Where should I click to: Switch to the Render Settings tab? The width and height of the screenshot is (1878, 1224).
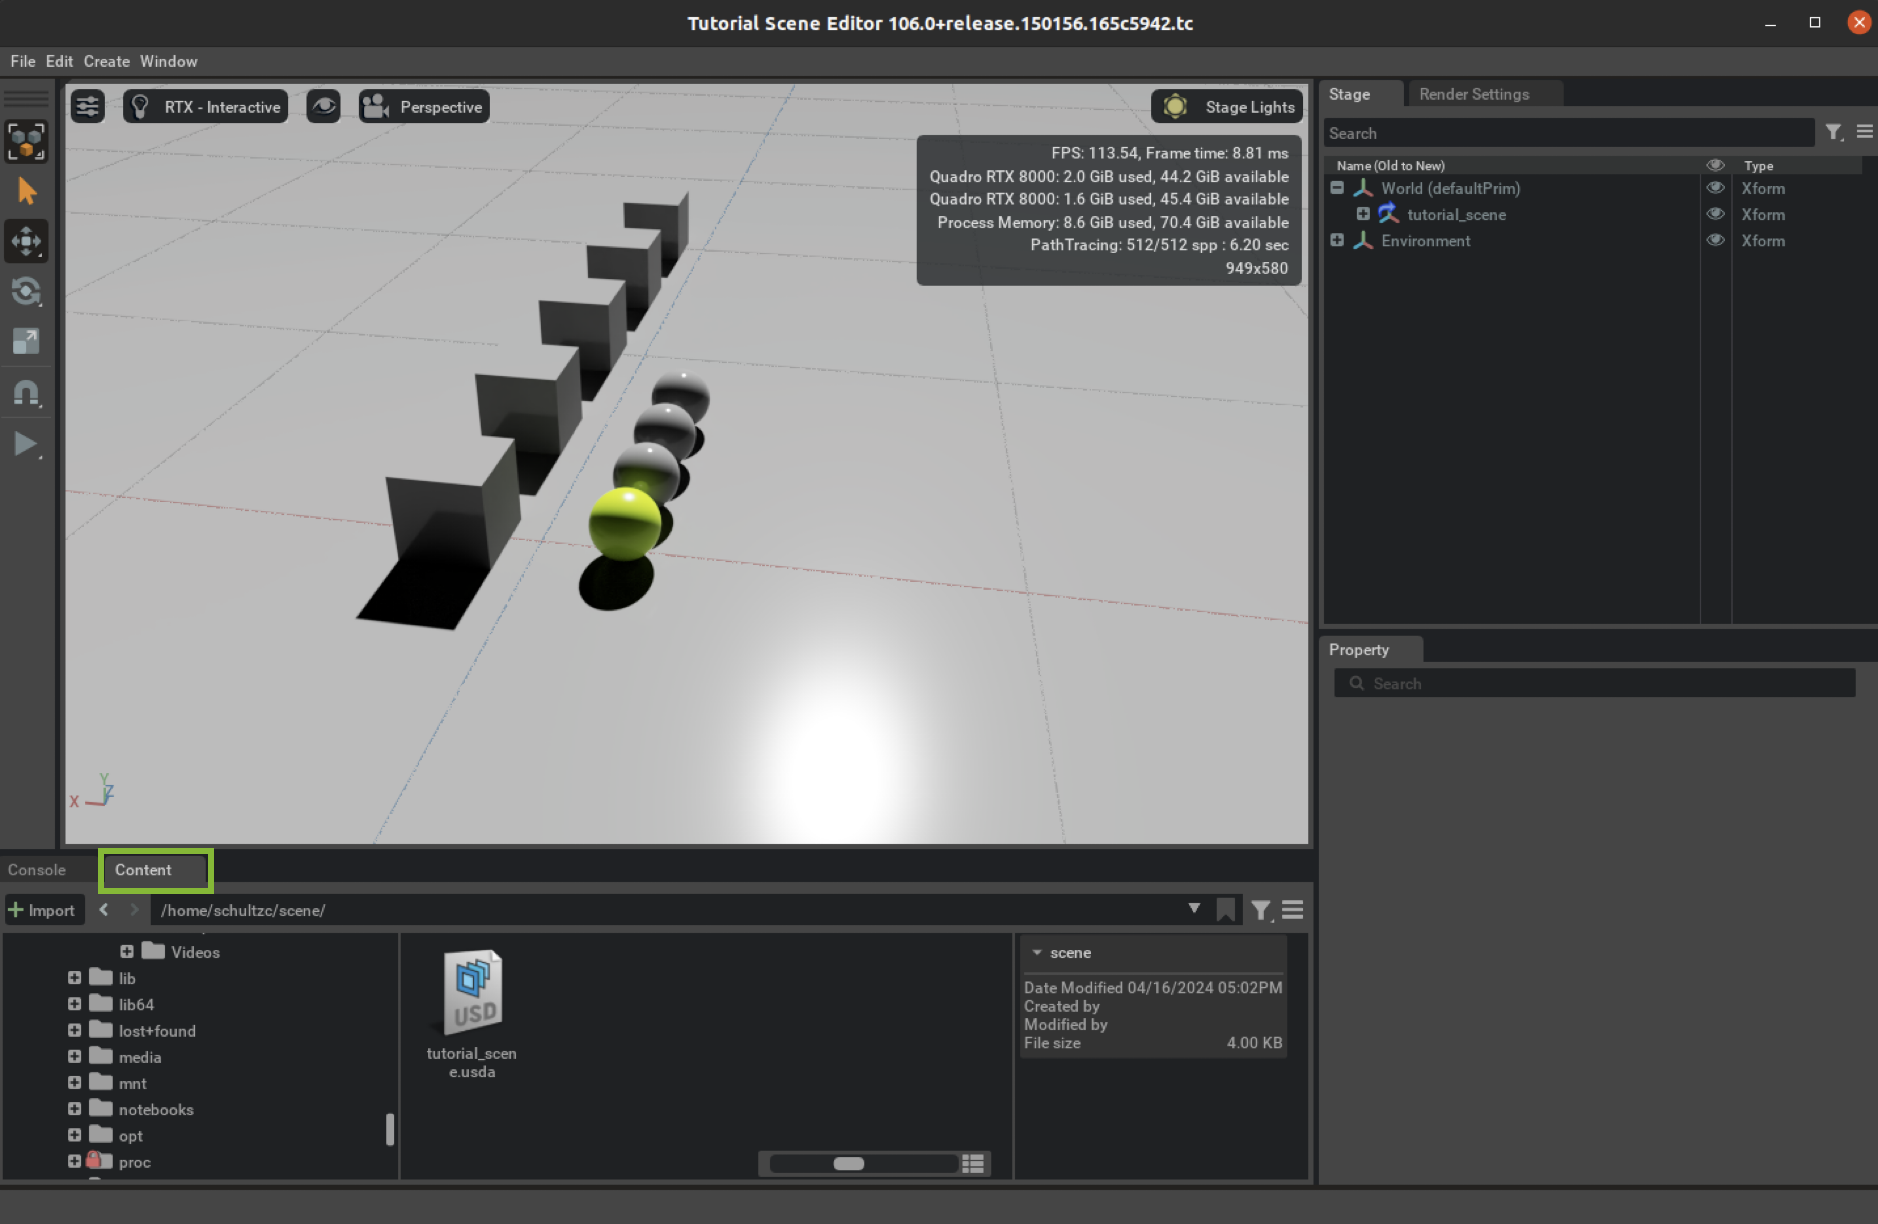tap(1473, 94)
